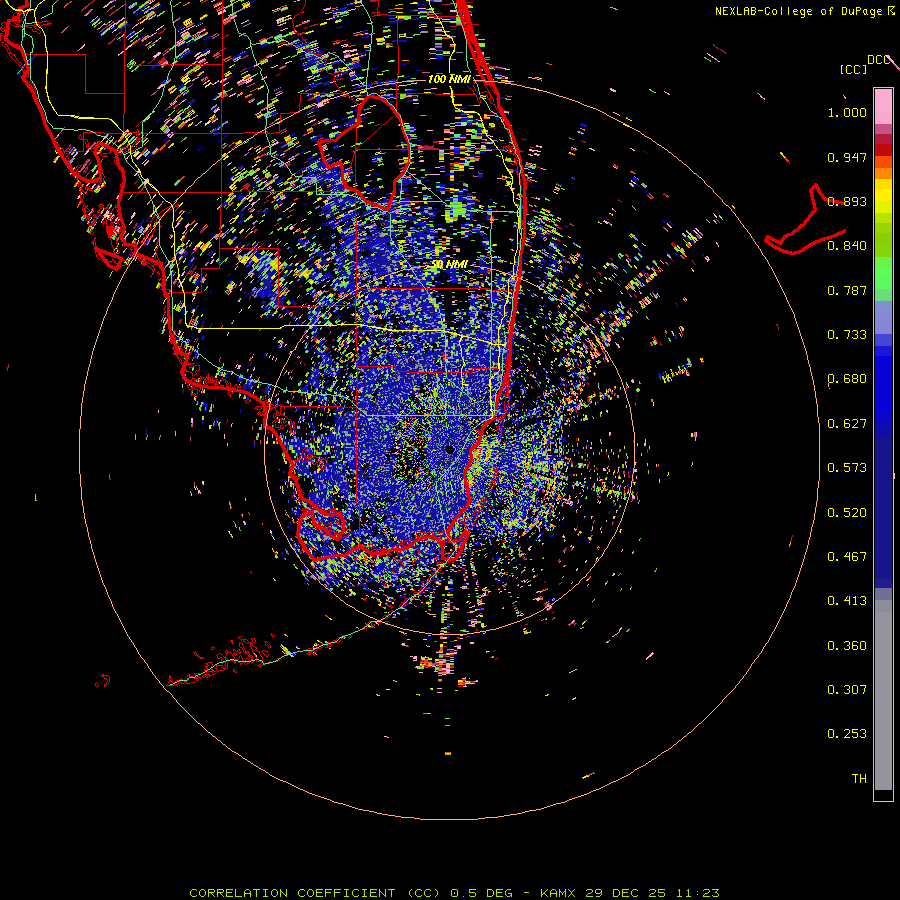The image size is (900, 900).
Task: Pick the yellow segment of the color bar
Action: [x=883, y=196]
